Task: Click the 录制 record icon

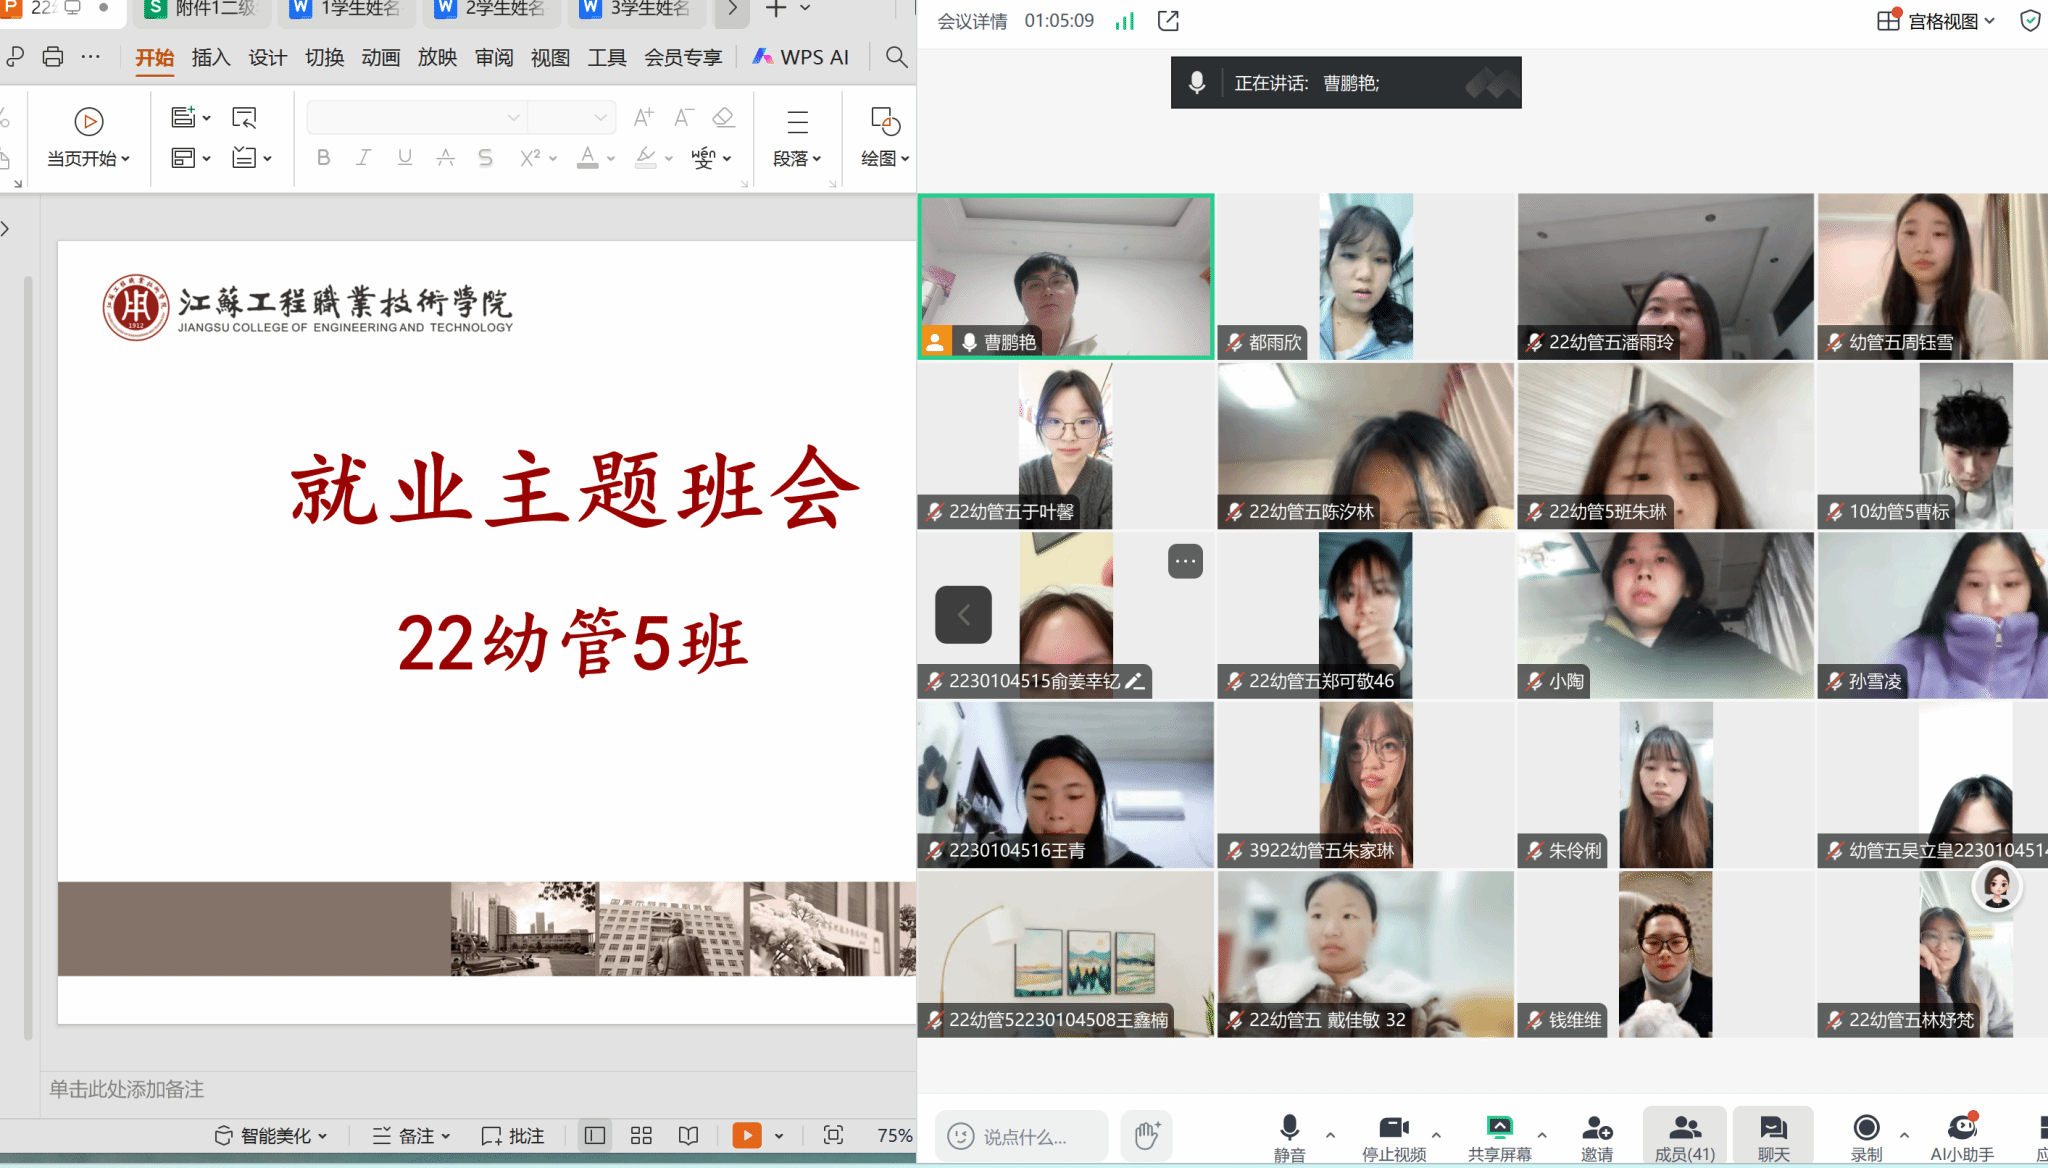Action: pyautogui.click(x=1866, y=1136)
